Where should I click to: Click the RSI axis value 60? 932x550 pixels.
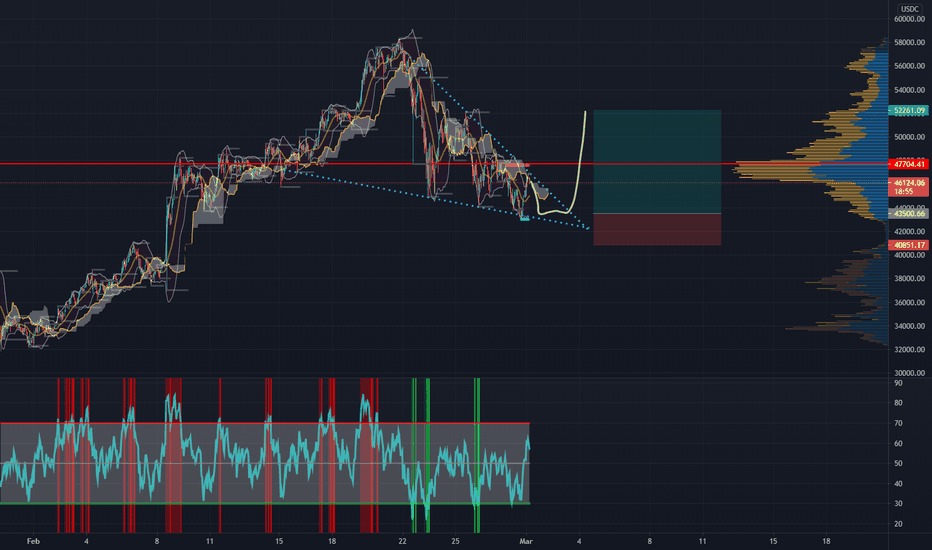[x=898, y=444]
